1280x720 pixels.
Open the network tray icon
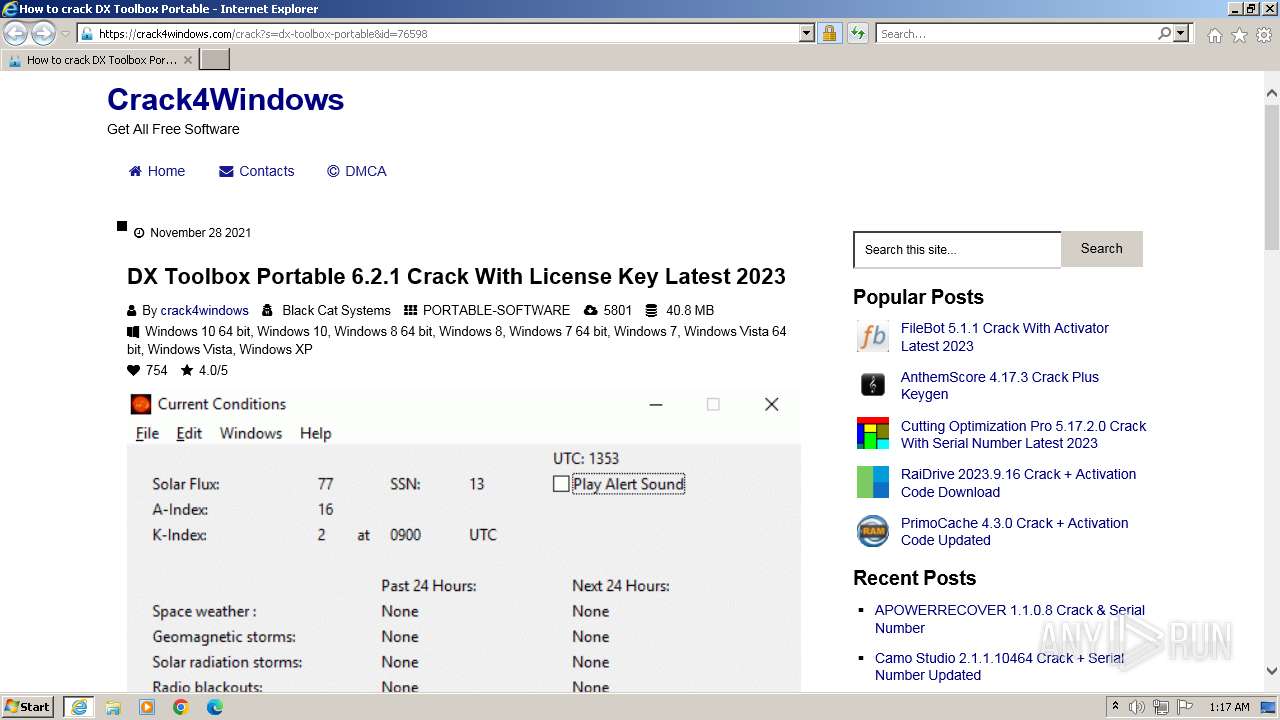tap(1161, 707)
